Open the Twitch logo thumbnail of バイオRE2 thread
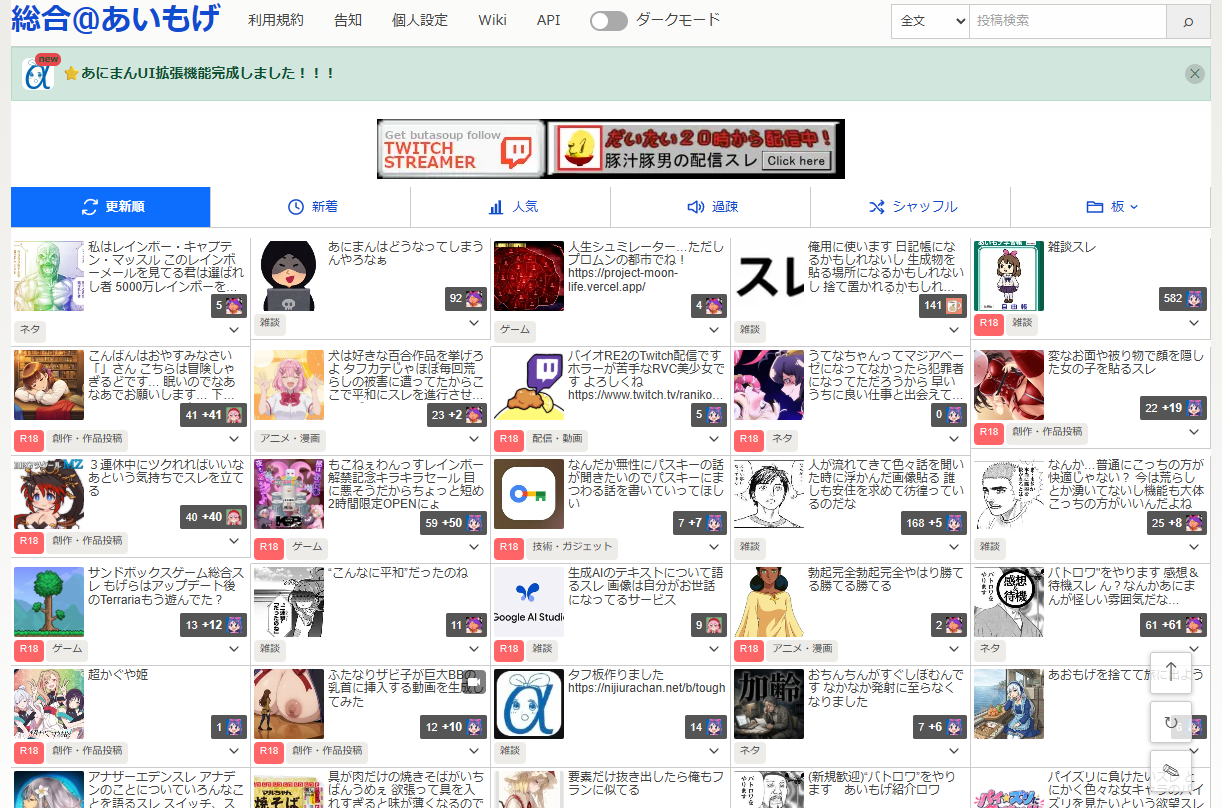 [x=529, y=385]
